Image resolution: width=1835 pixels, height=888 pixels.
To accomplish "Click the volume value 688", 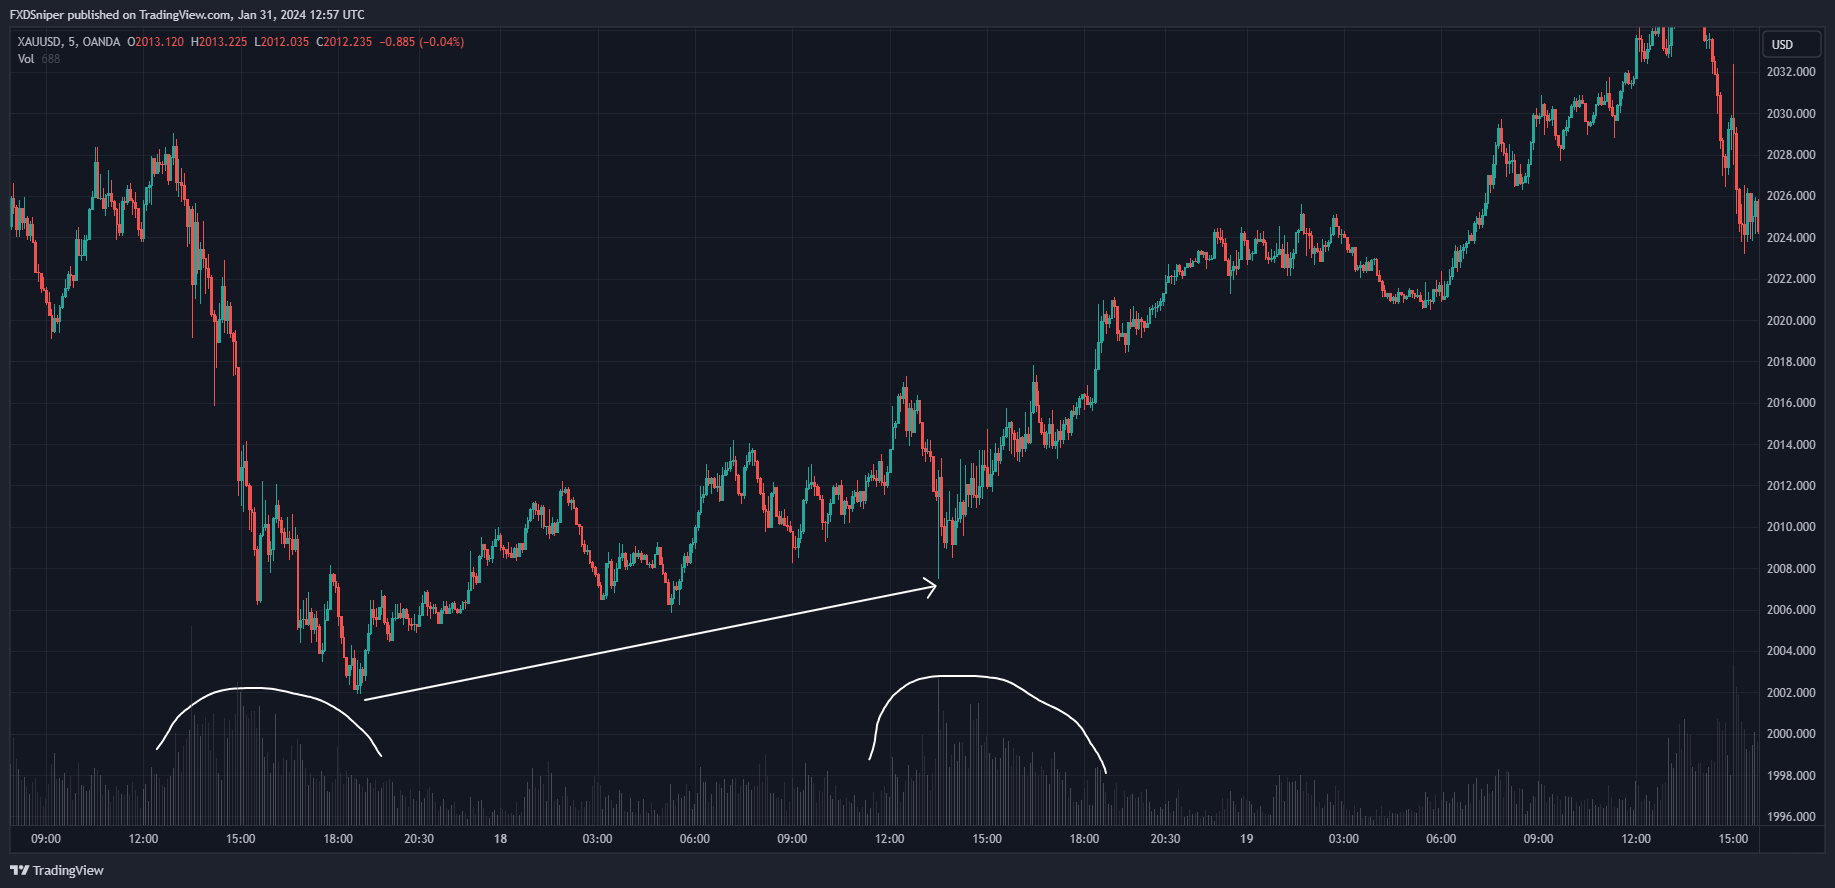I will point(51,59).
